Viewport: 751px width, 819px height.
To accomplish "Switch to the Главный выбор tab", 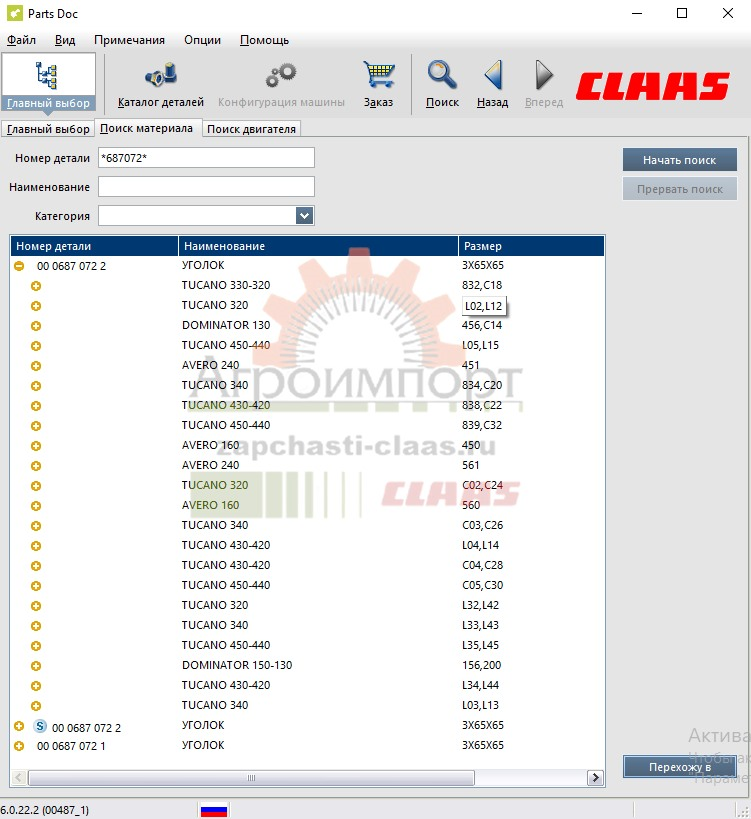I will pyautogui.click(x=48, y=129).
